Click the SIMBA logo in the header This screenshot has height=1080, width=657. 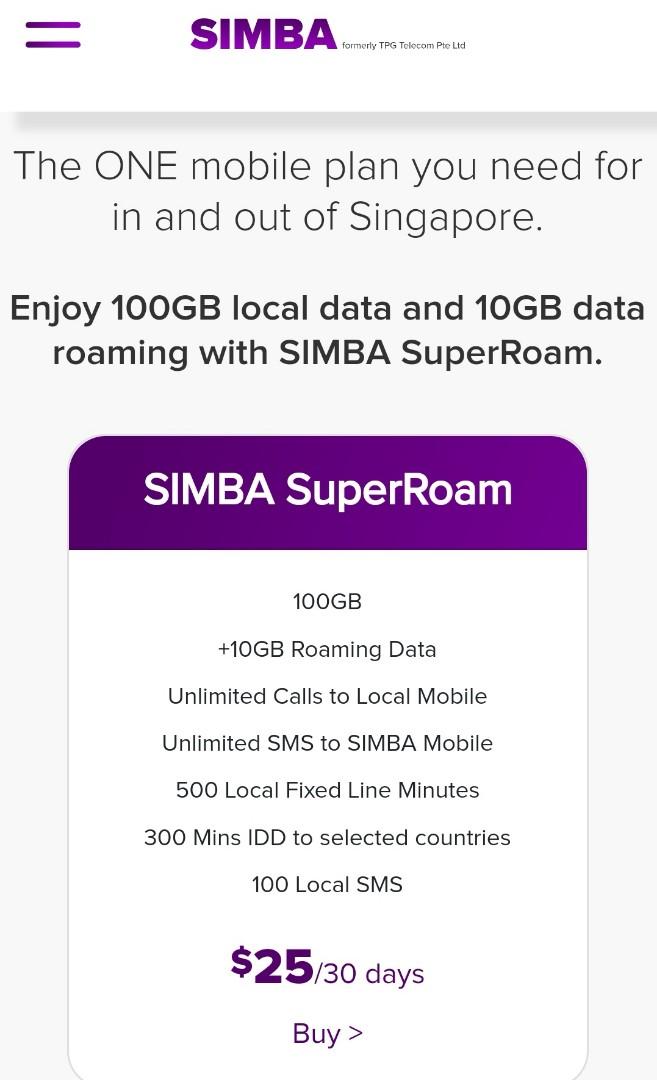click(265, 33)
